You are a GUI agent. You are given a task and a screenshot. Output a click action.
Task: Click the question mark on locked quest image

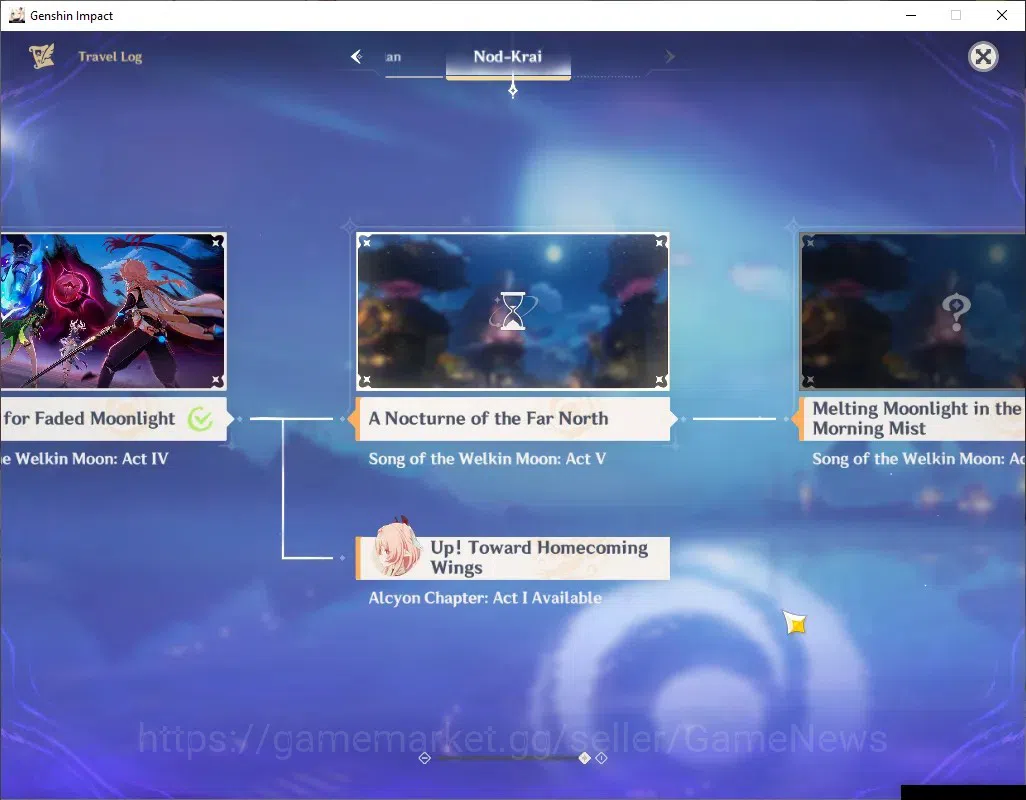(956, 311)
